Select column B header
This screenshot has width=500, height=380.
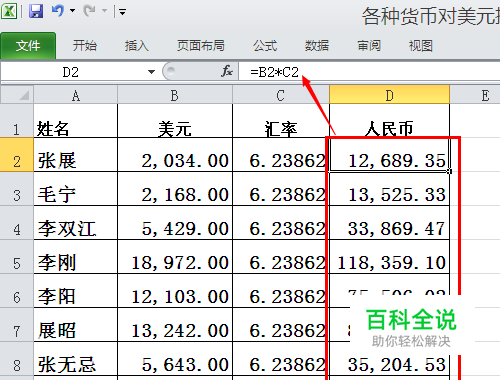[175, 95]
